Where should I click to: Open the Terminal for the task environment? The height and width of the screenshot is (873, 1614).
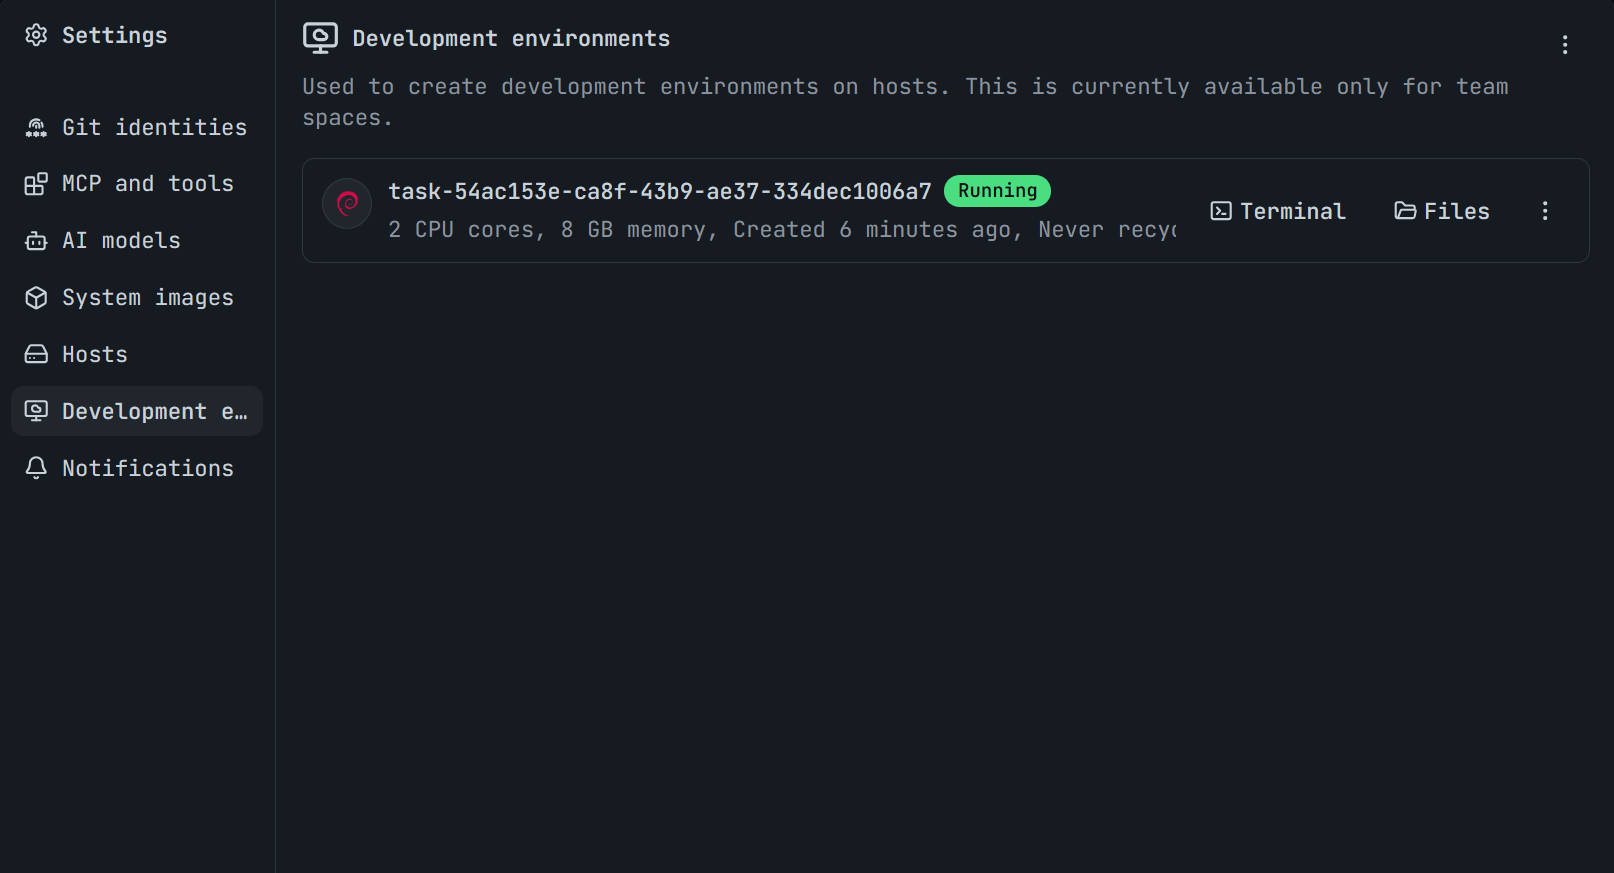click(x=1278, y=211)
